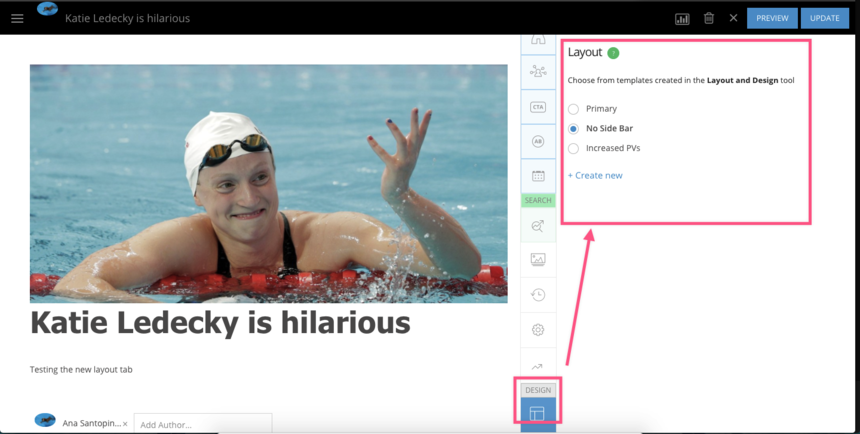Select the No Side Bar layout
Image resolution: width=860 pixels, height=434 pixels.
pos(573,129)
